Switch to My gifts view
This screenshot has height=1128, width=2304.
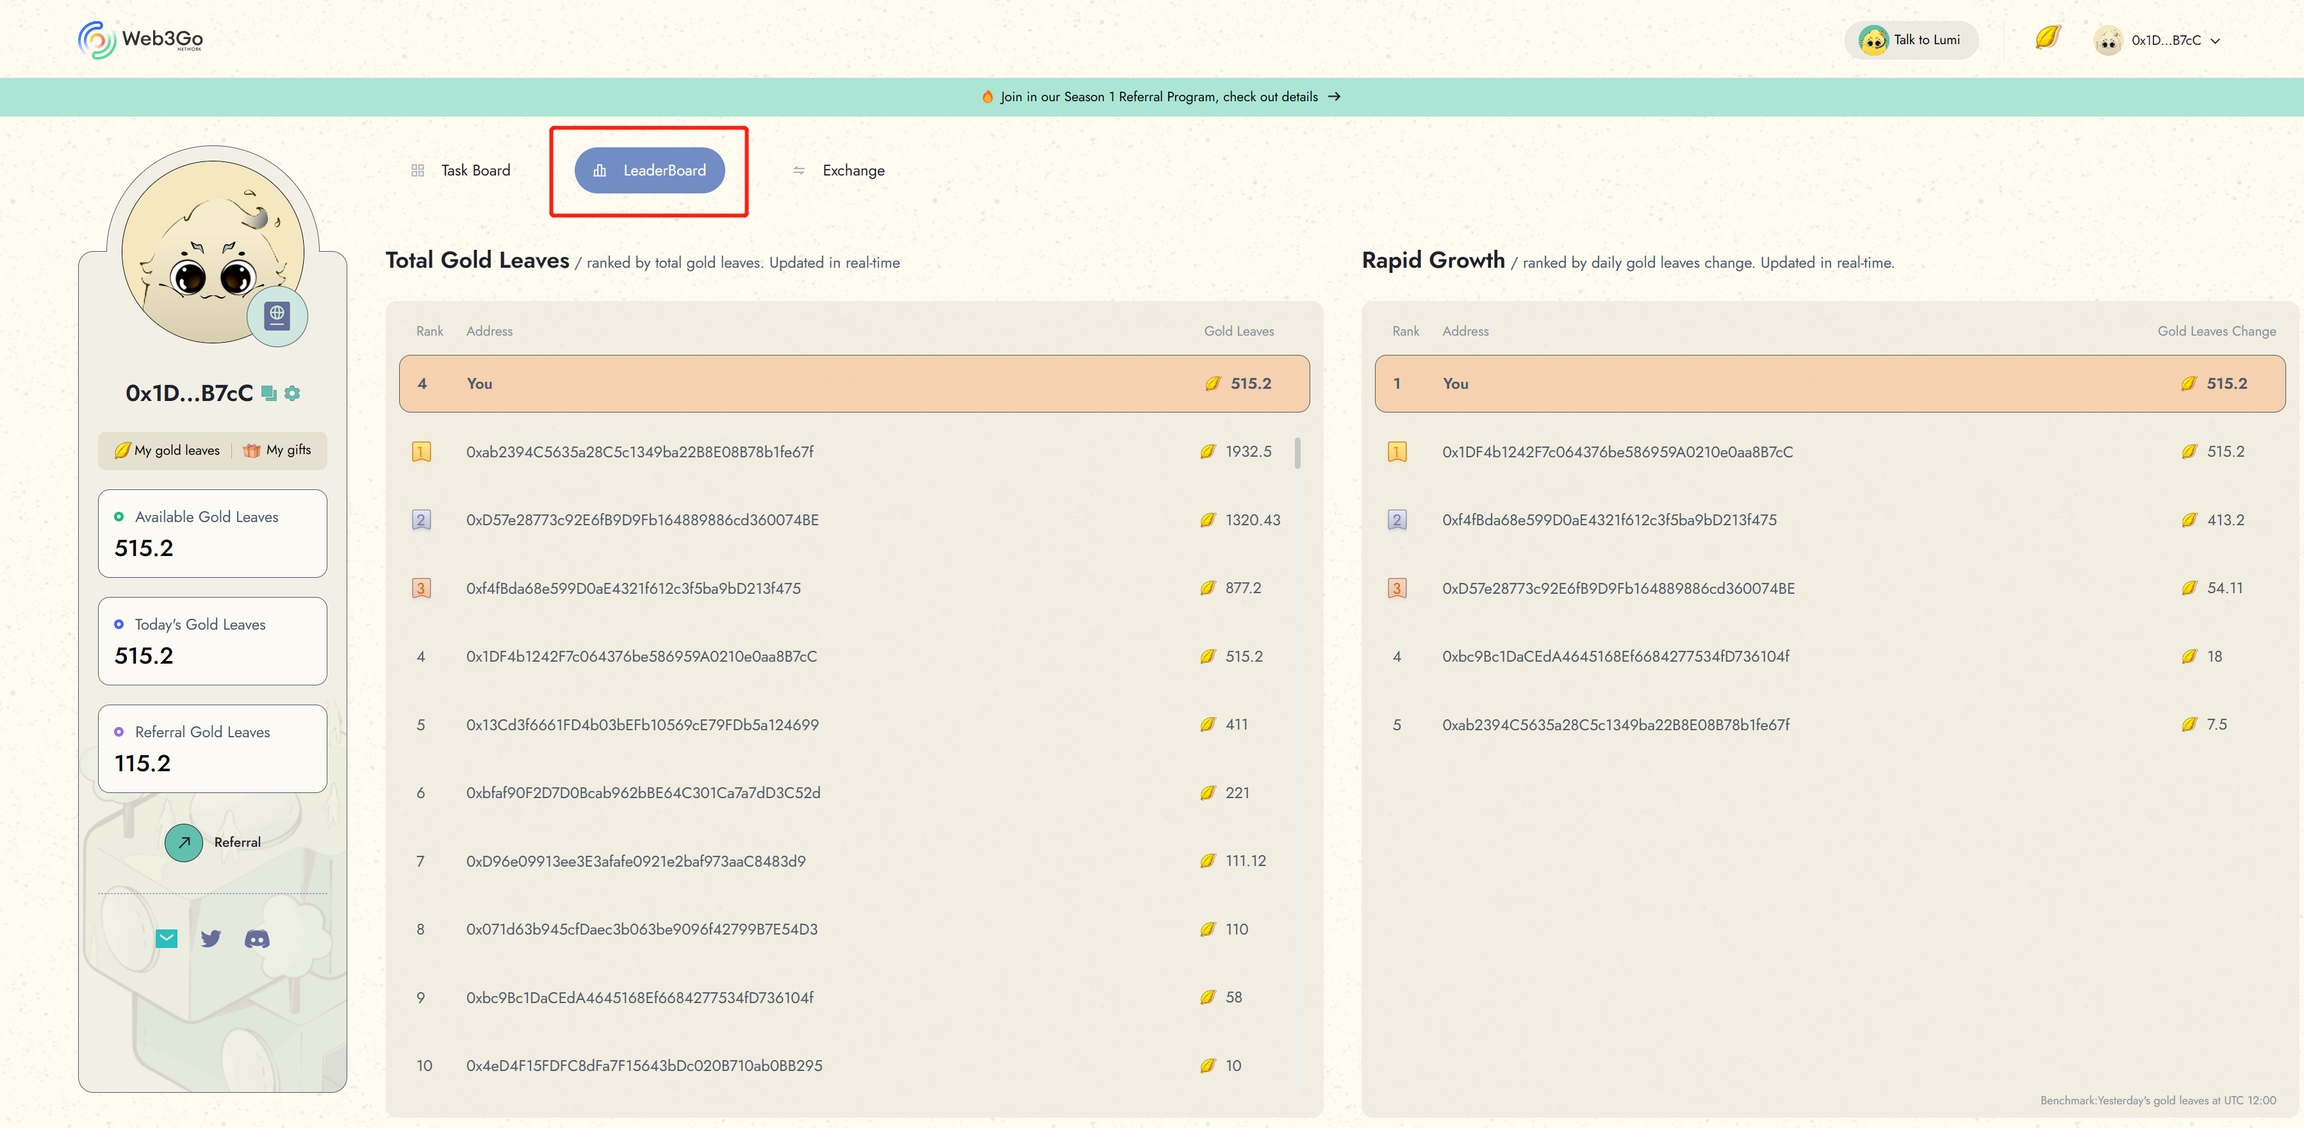[x=278, y=451]
